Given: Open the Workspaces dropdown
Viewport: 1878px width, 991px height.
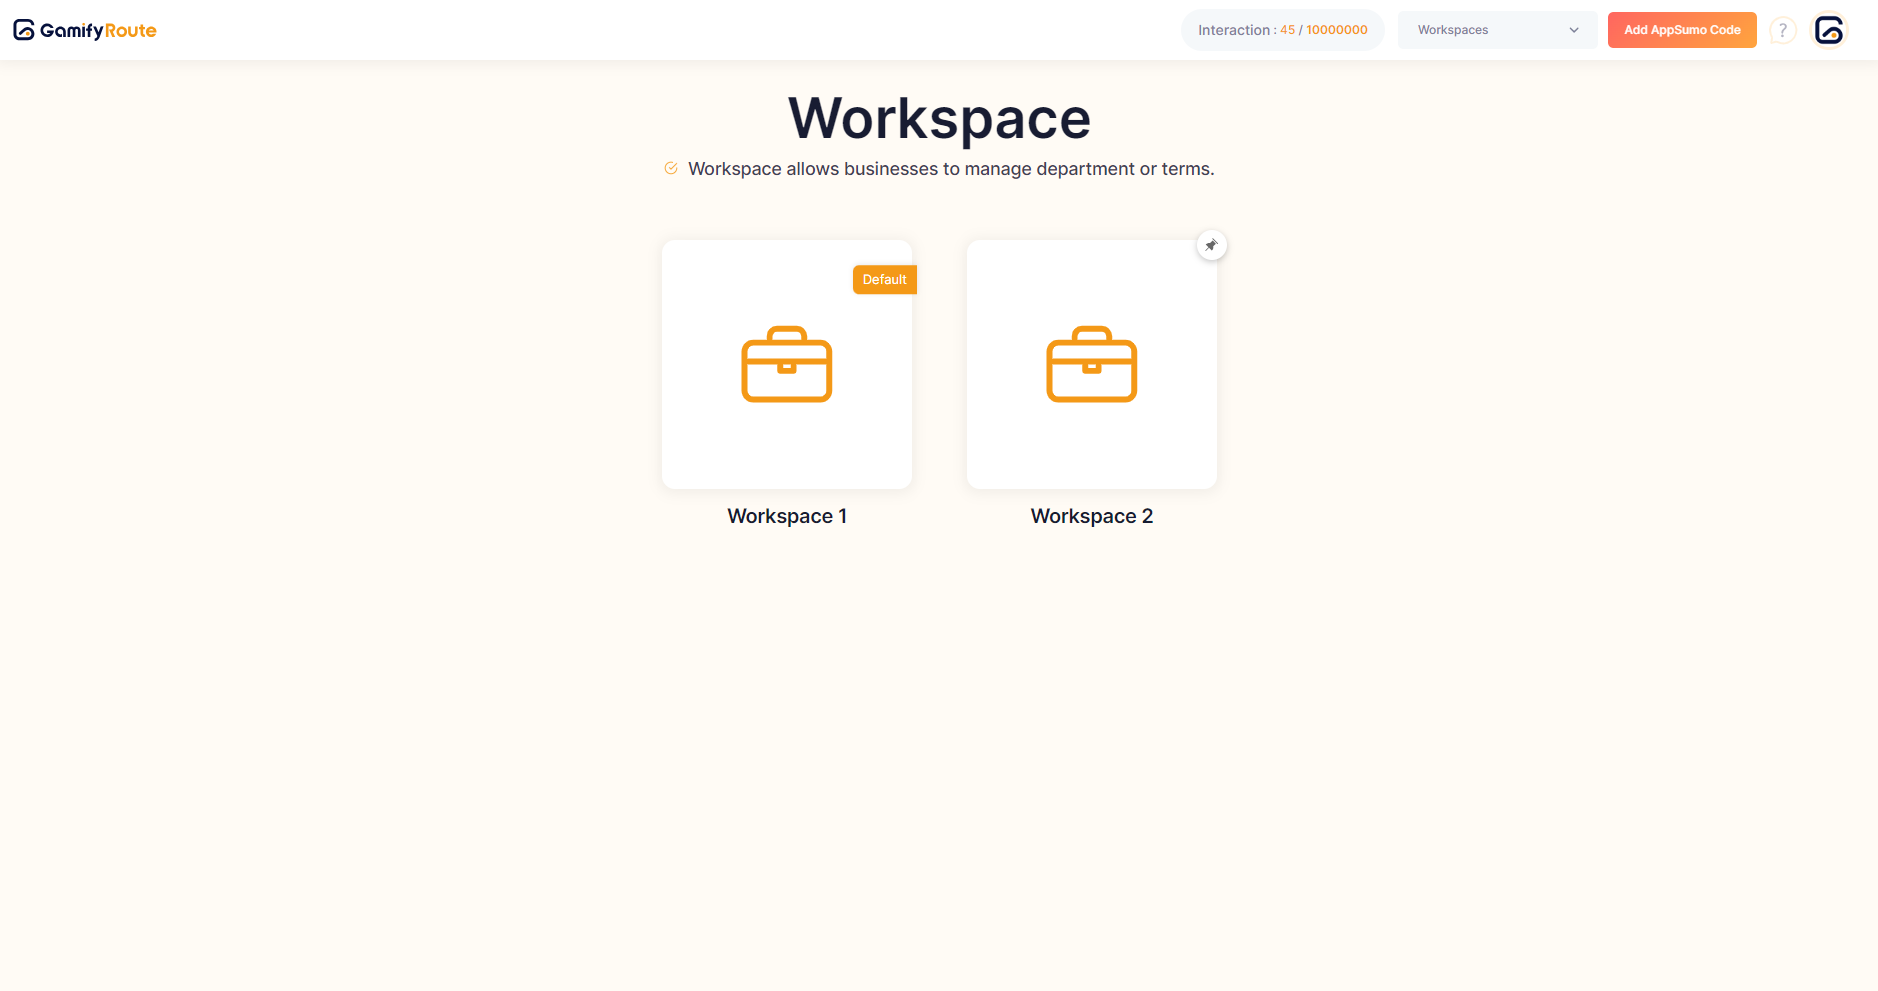Looking at the screenshot, I should [x=1480, y=30].
